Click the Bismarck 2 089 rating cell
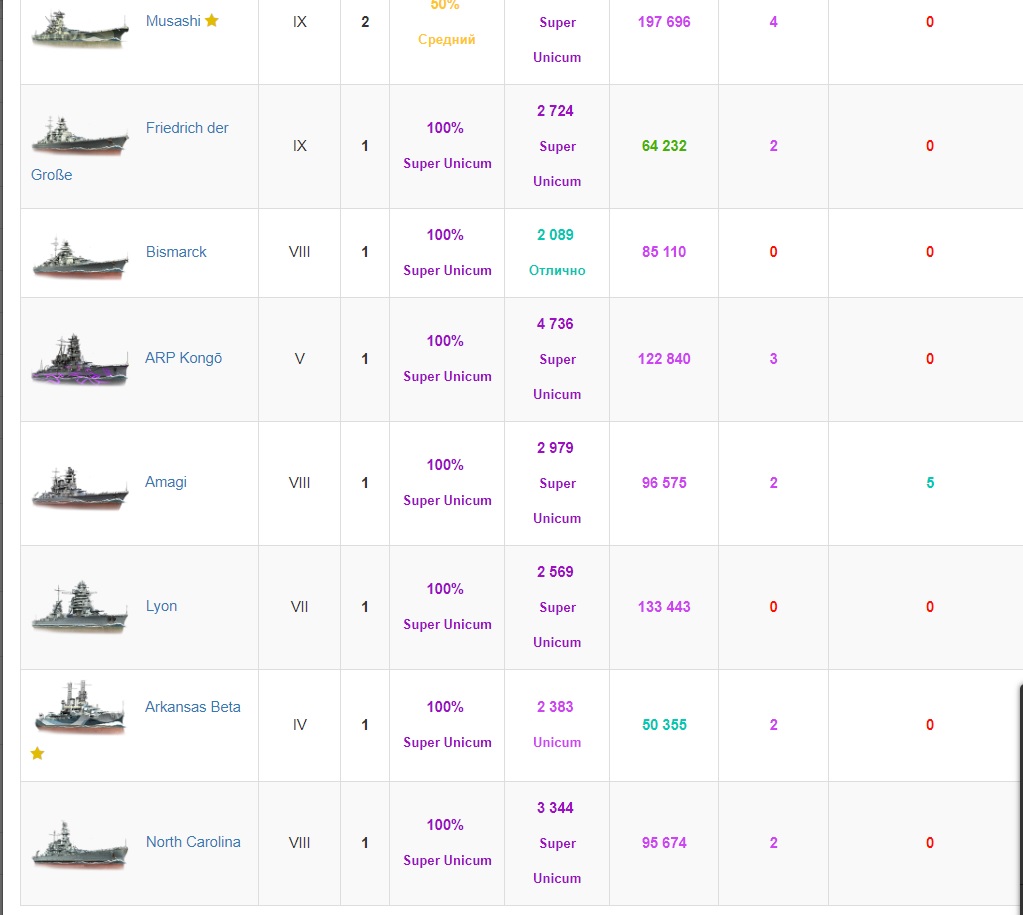1023x915 pixels. (x=555, y=235)
